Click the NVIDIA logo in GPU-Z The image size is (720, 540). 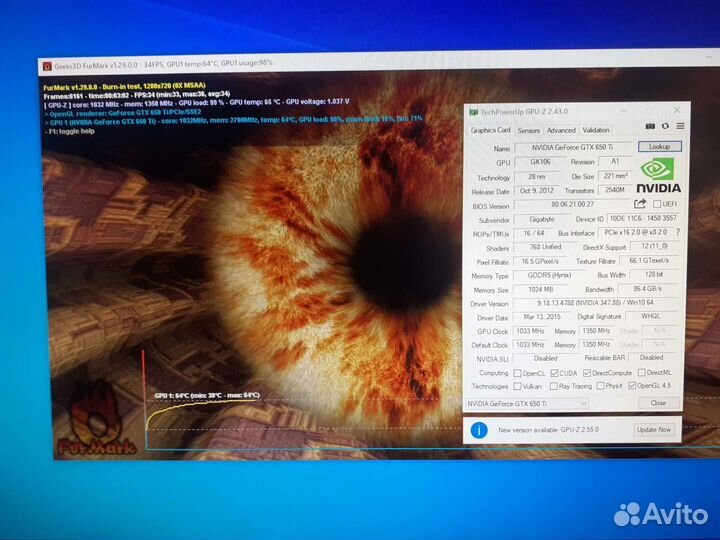pyautogui.click(x=658, y=175)
